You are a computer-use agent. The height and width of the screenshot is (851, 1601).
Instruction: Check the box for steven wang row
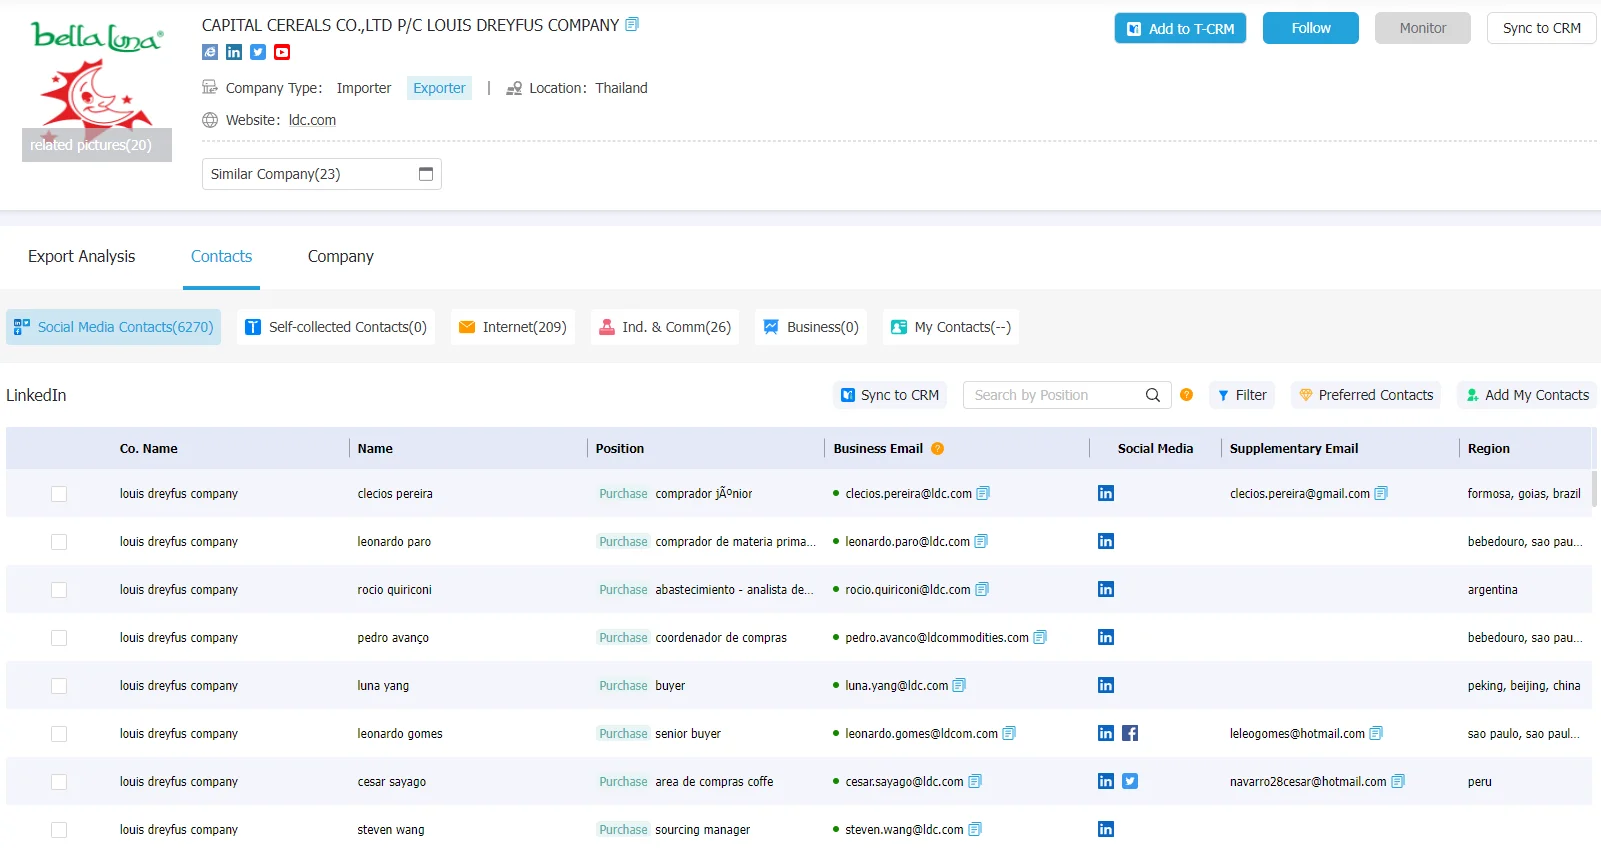(x=59, y=830)
